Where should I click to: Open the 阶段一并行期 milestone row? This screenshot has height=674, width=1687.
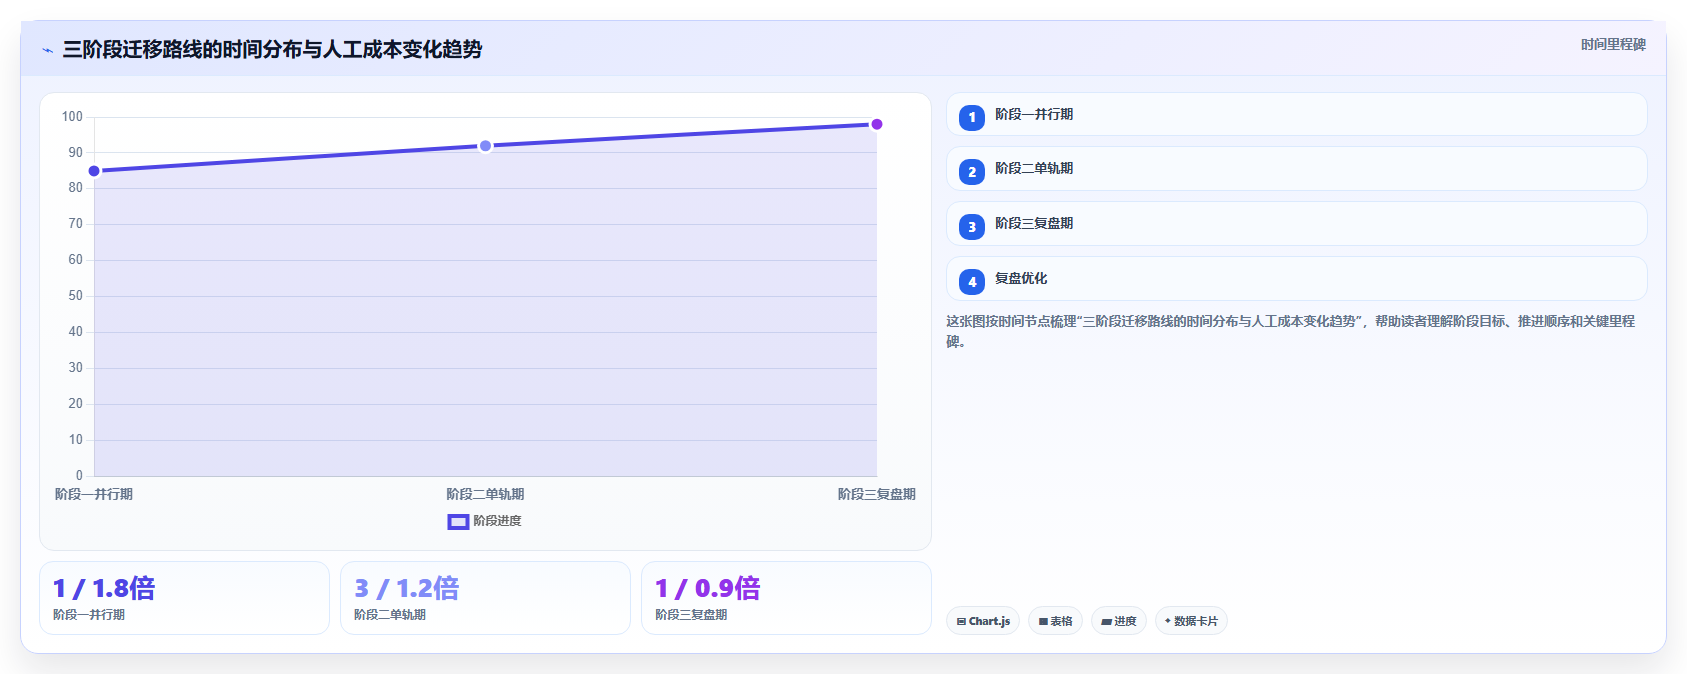(x=1296, y=114)
